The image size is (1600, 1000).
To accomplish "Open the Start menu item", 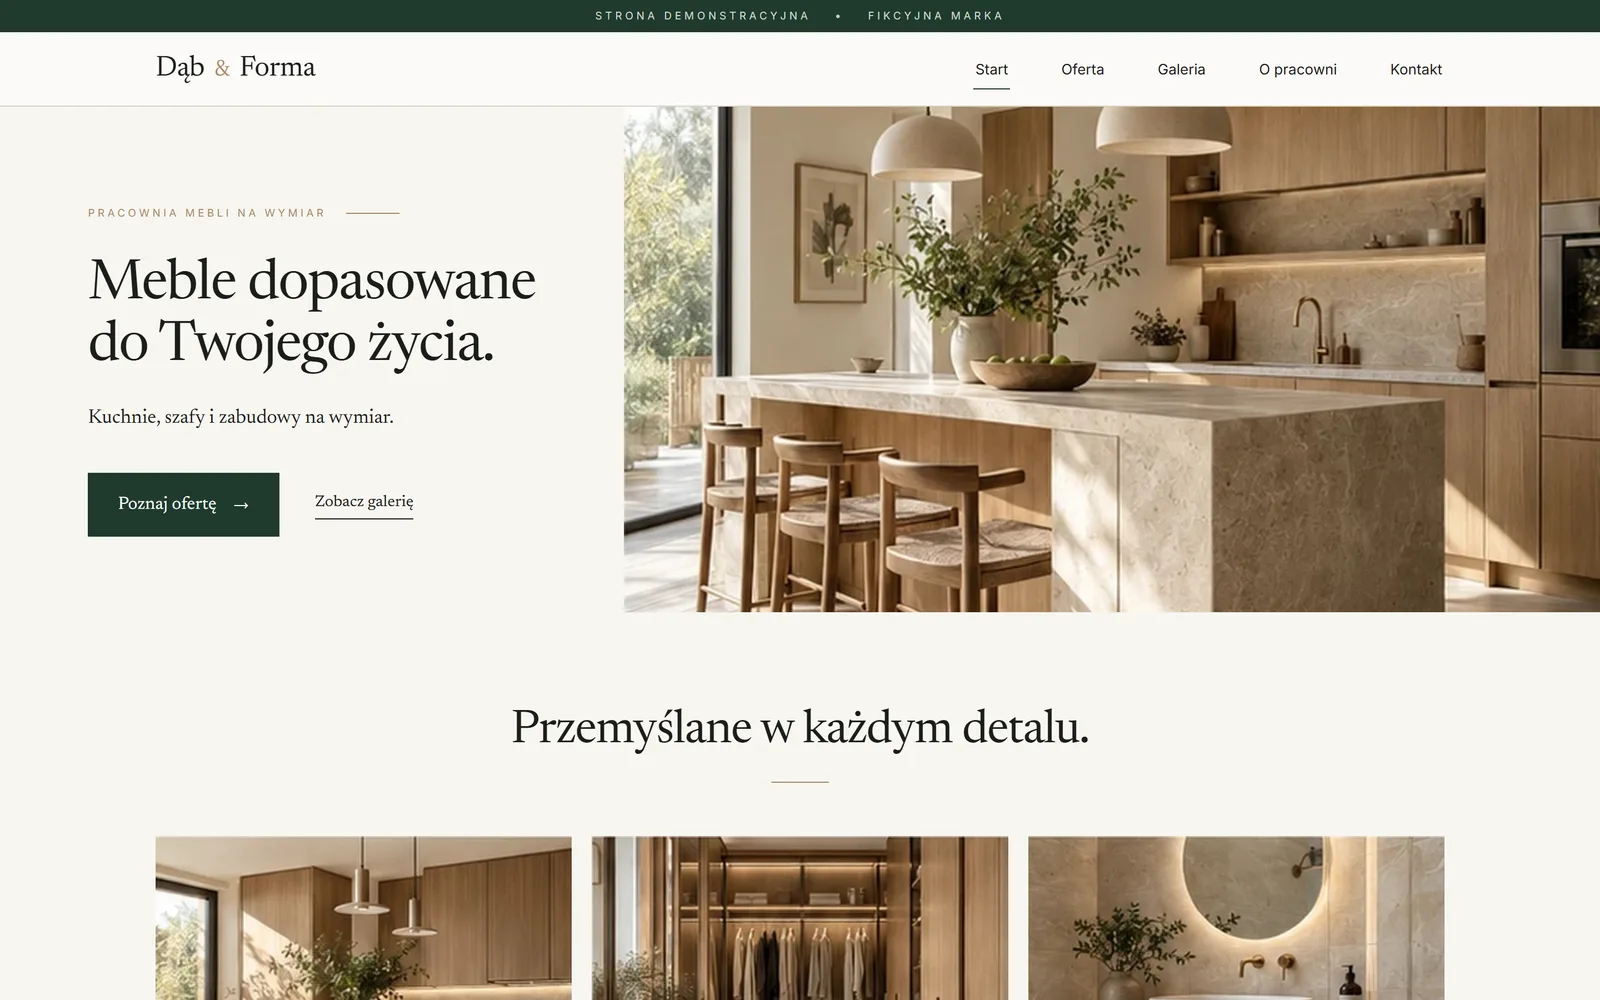I will pos(991,69).
